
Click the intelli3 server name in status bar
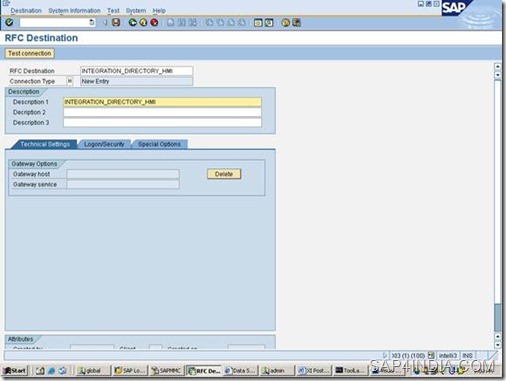pyautogui.click(x=448, y=356)
